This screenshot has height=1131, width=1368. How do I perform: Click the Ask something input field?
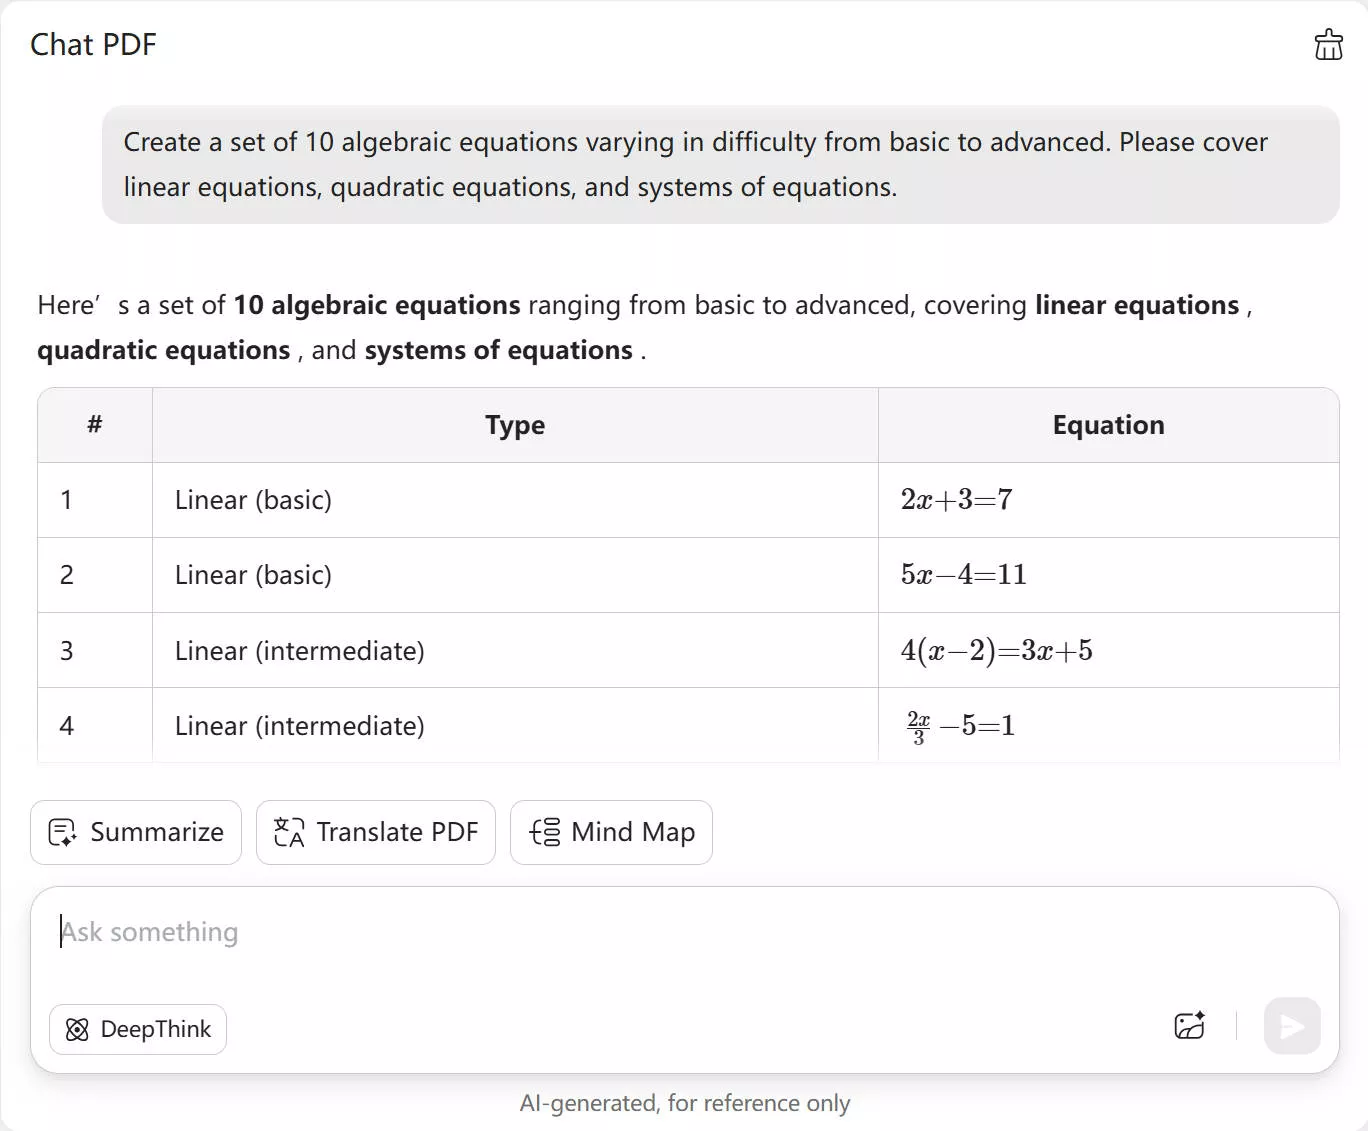(400, 931)
